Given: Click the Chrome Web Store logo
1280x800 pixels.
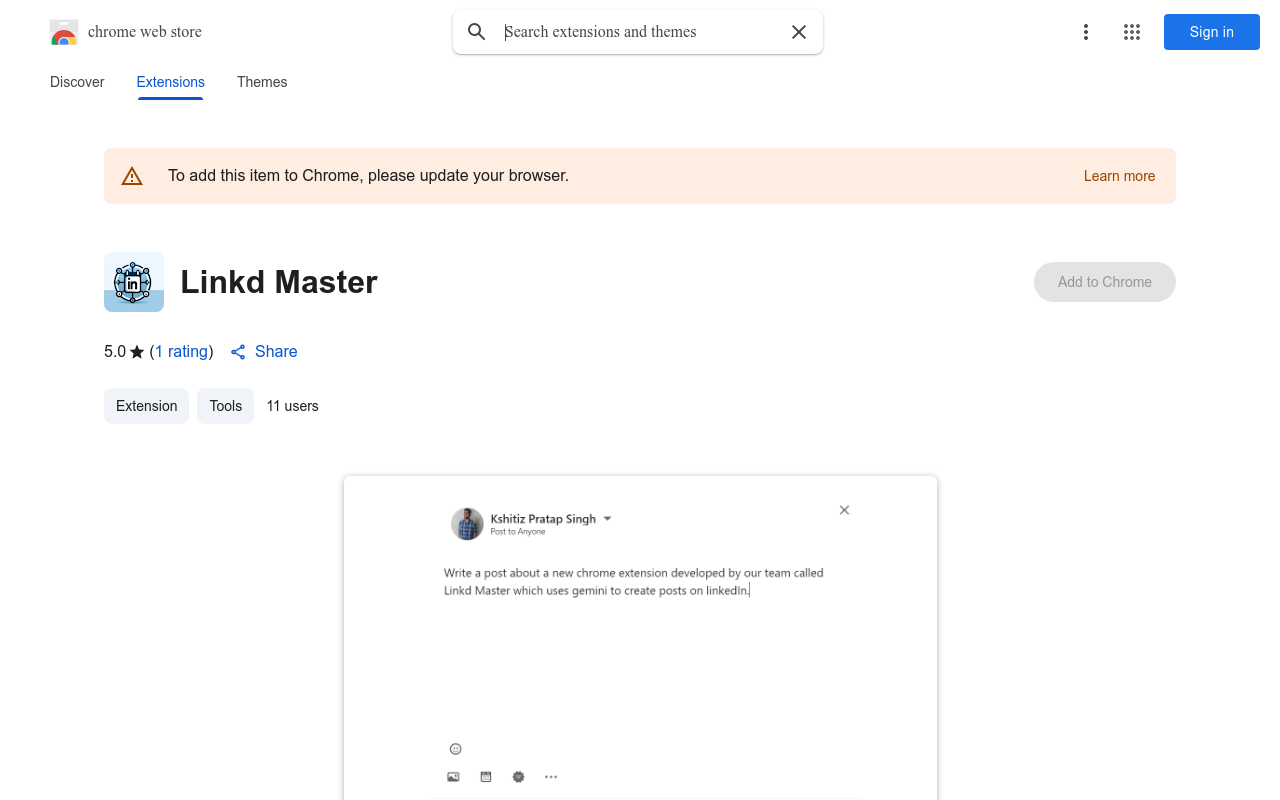Looking at the screenshot, I should coord(64,32).
